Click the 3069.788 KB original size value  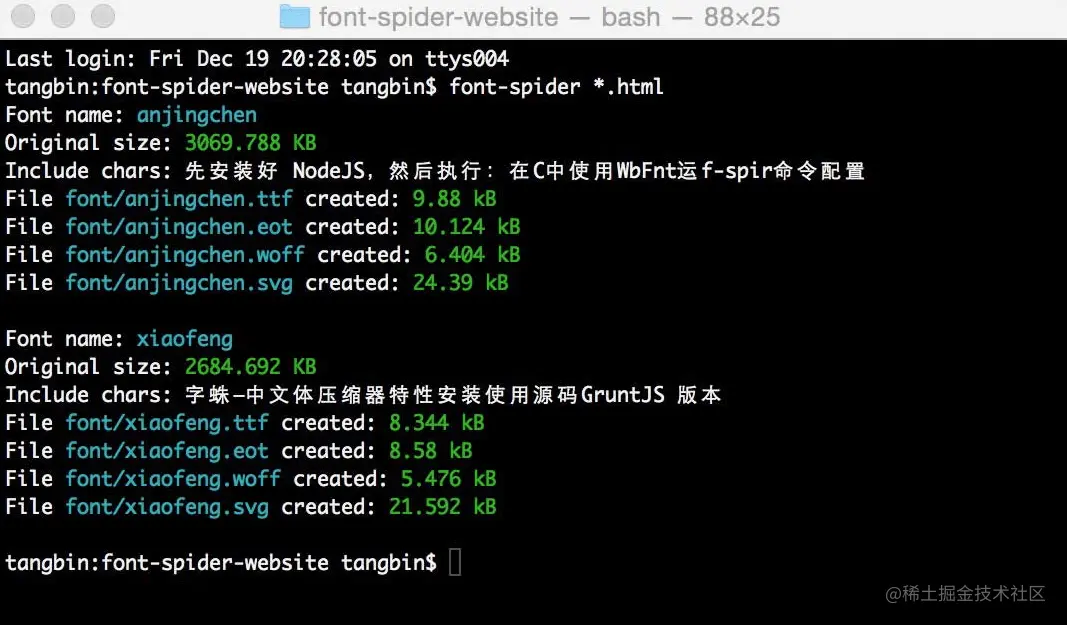(x=250, y=142)
